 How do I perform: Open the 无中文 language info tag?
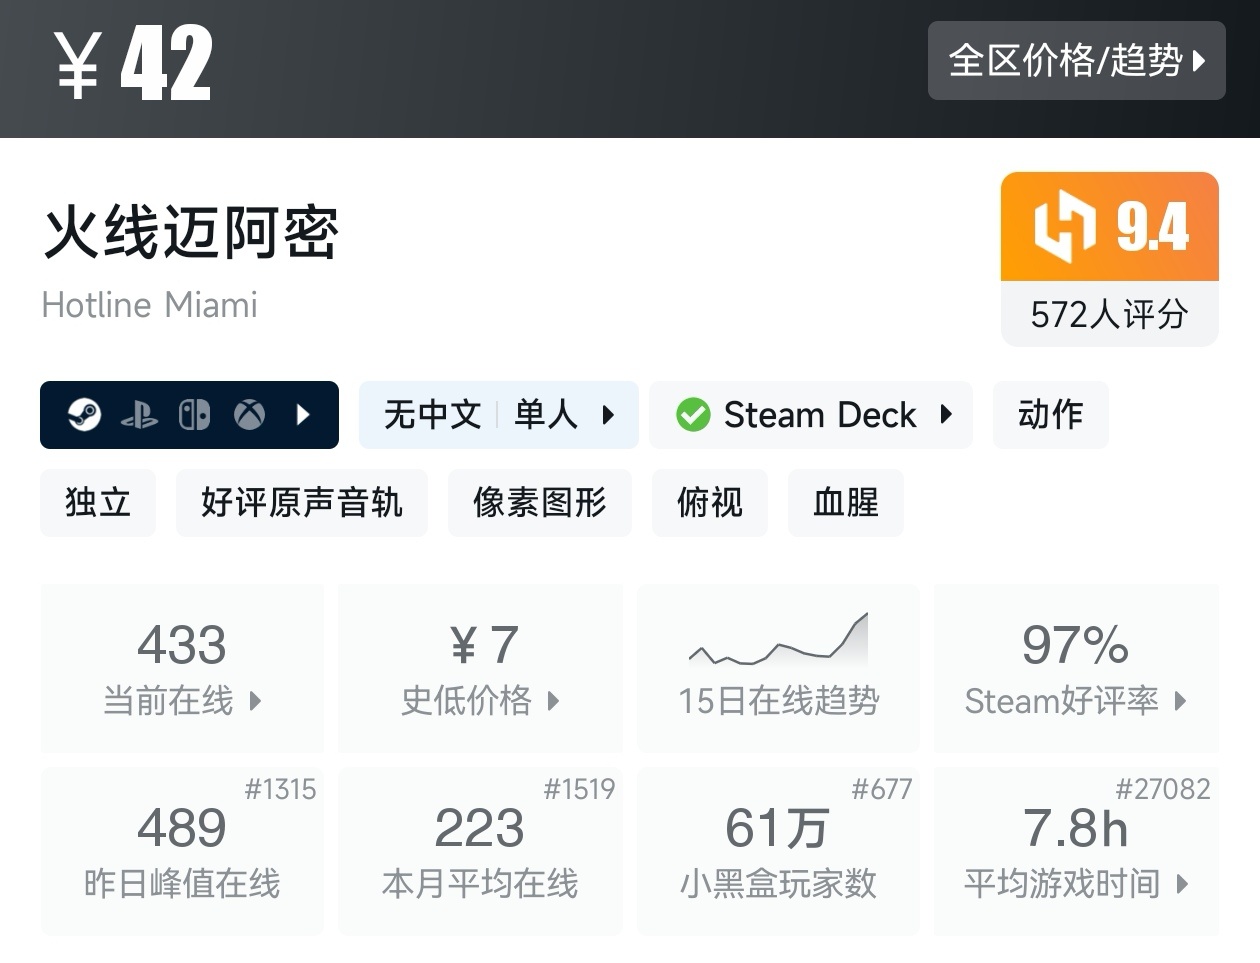[x=432, y=414]
